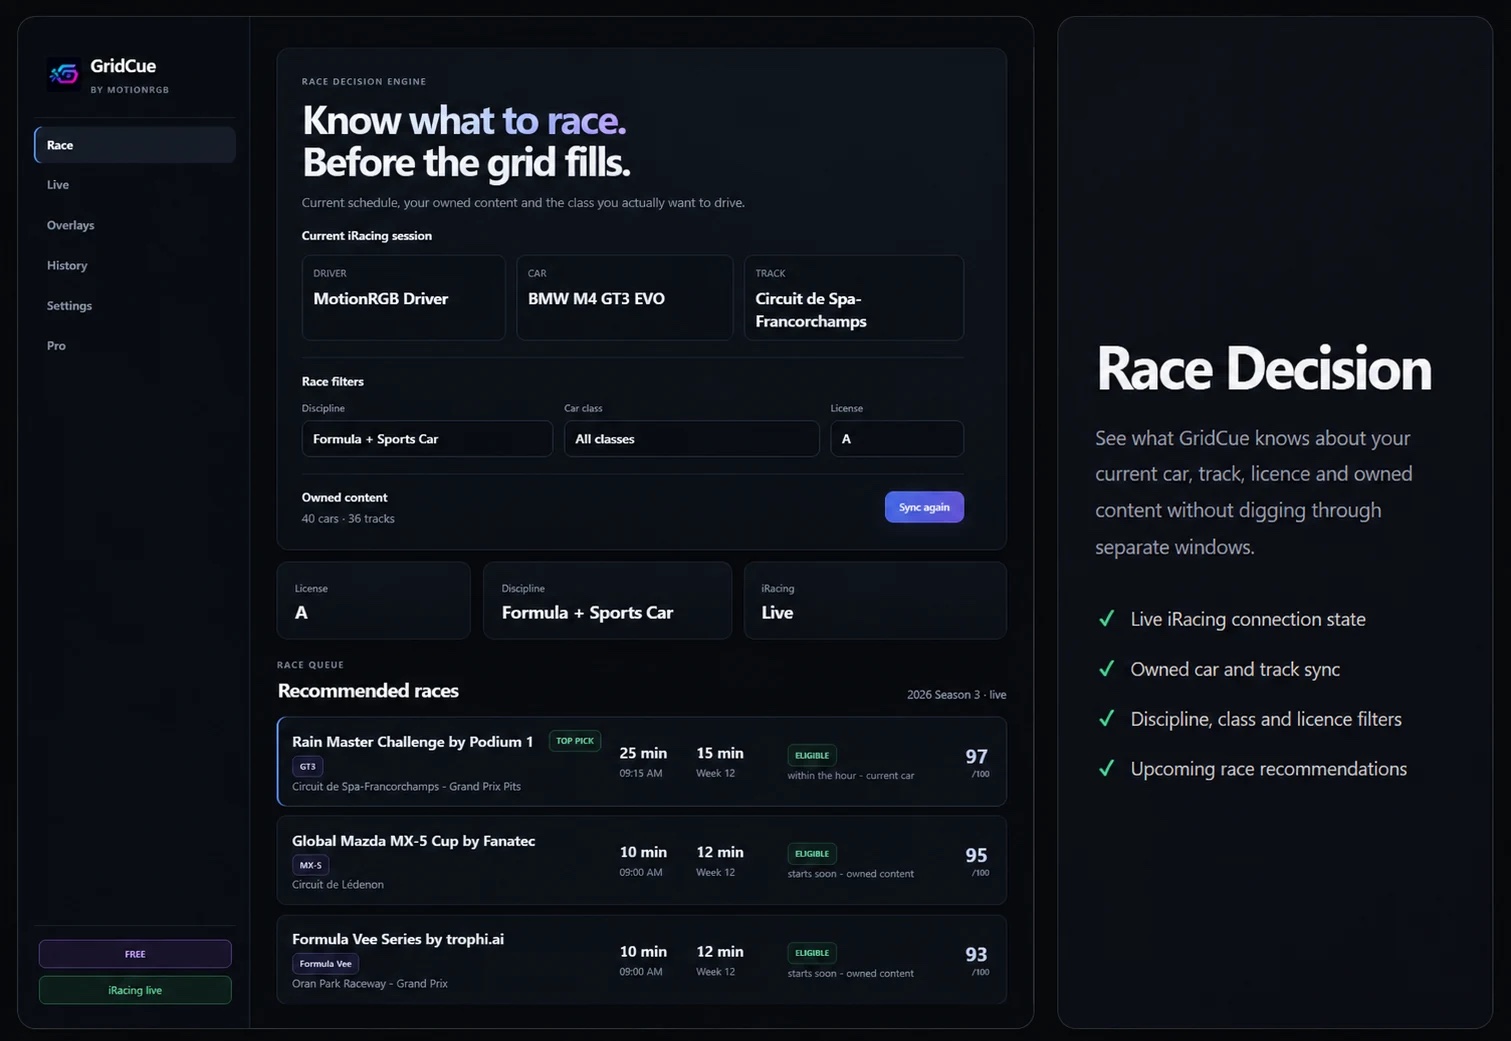Click the Discipline Formula + Sports Car summary card
Screen dimensions: 1511x1041
point(607,600)
